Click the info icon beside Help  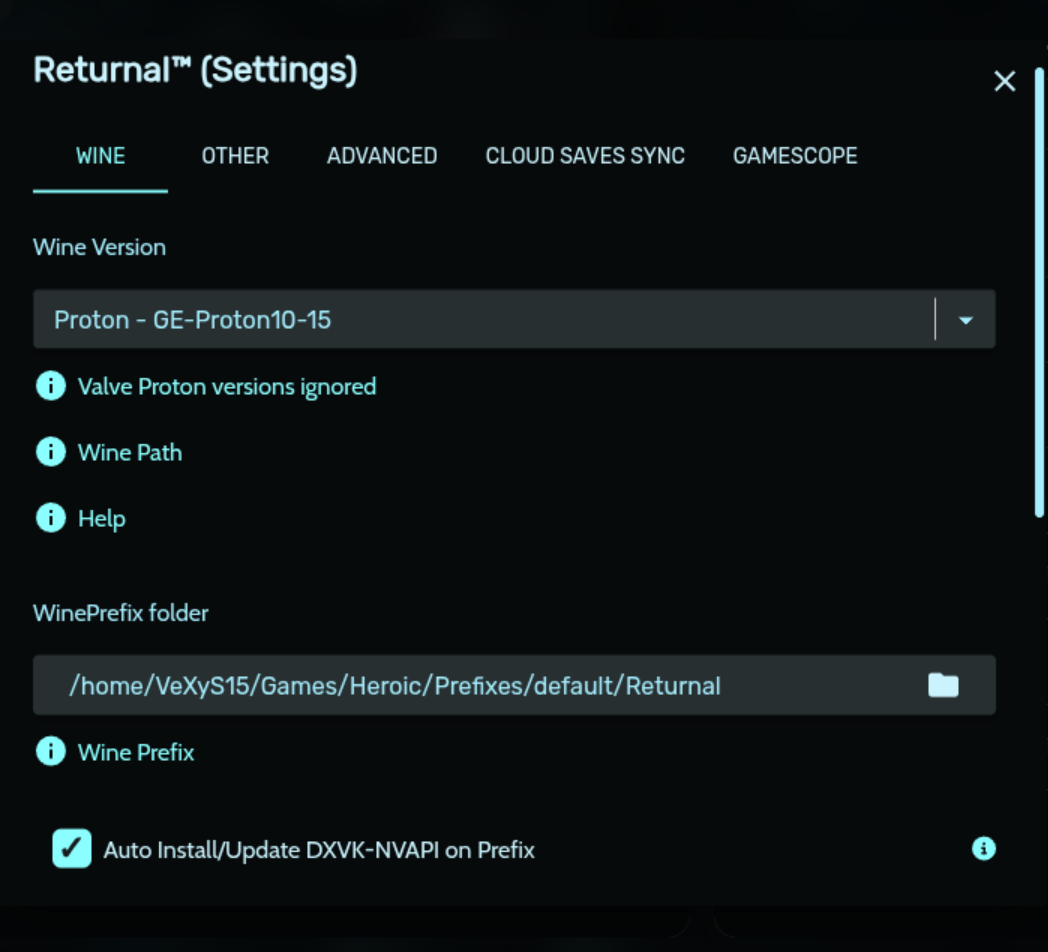50,518
